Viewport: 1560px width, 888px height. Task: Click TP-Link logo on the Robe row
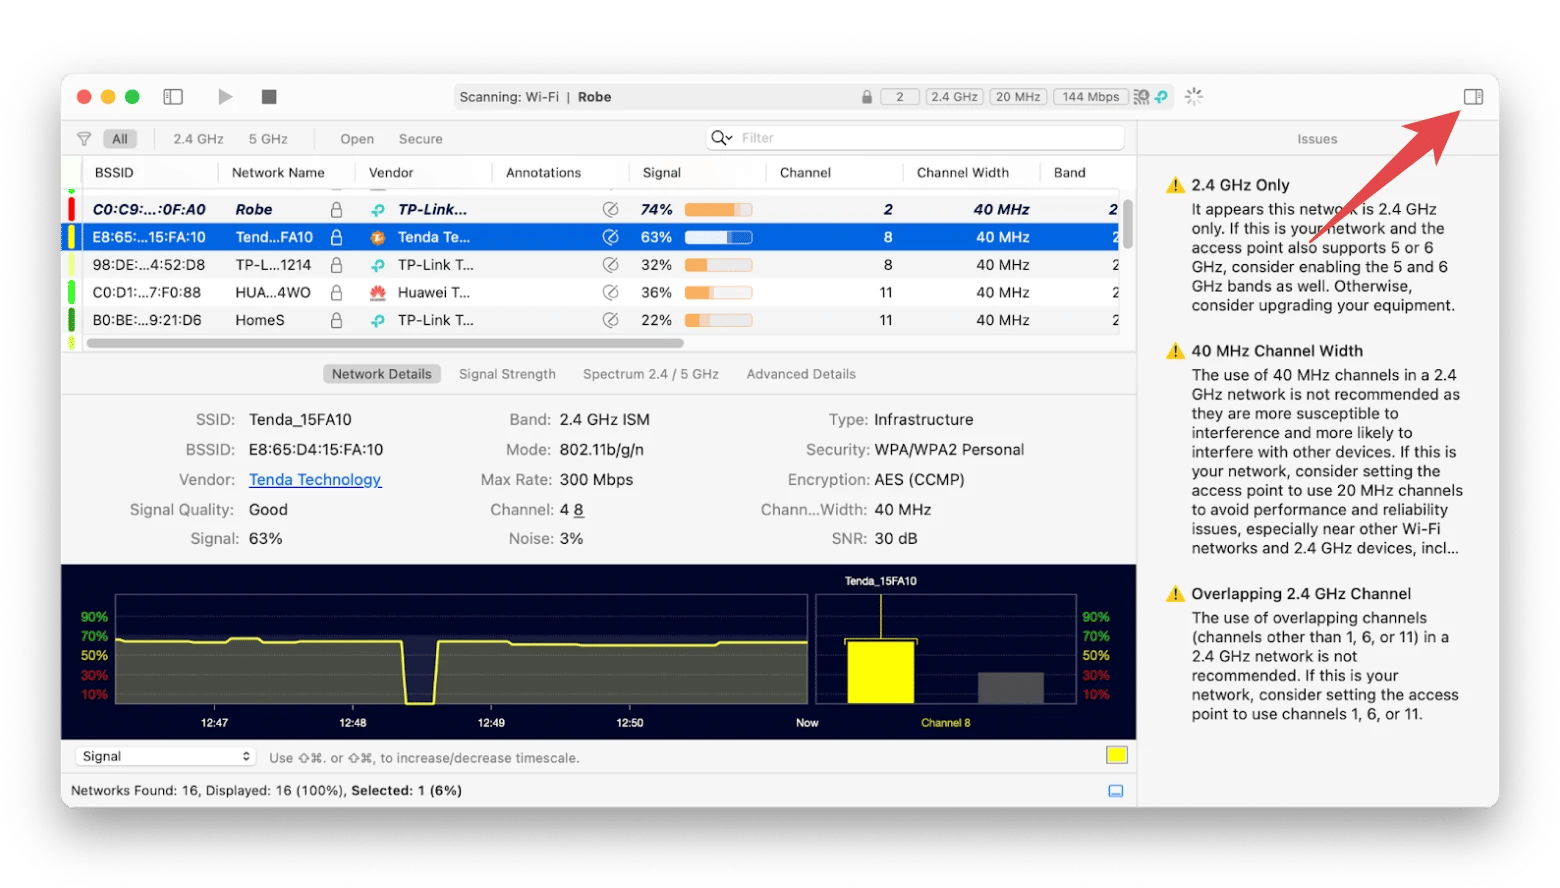[x=378, y=210]
